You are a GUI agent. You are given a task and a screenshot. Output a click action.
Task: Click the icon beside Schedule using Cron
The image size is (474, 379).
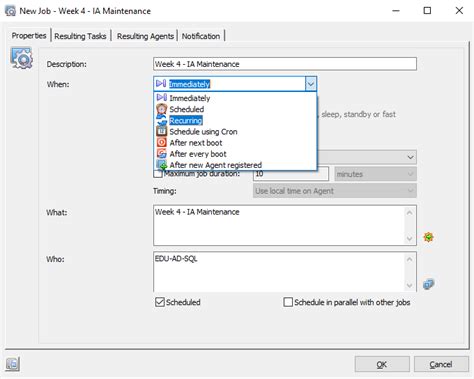162,131
